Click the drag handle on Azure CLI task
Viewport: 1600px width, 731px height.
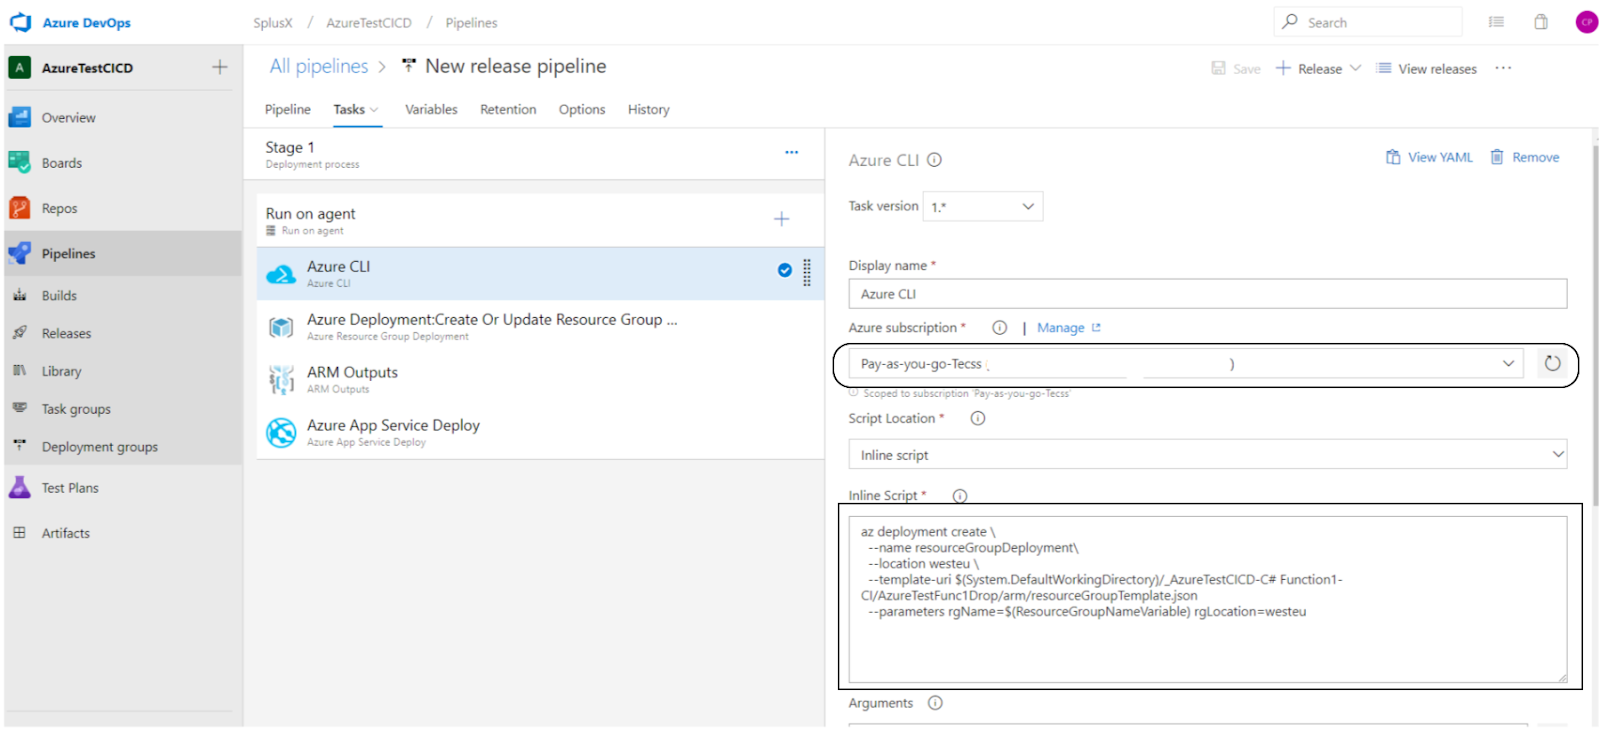807,272
